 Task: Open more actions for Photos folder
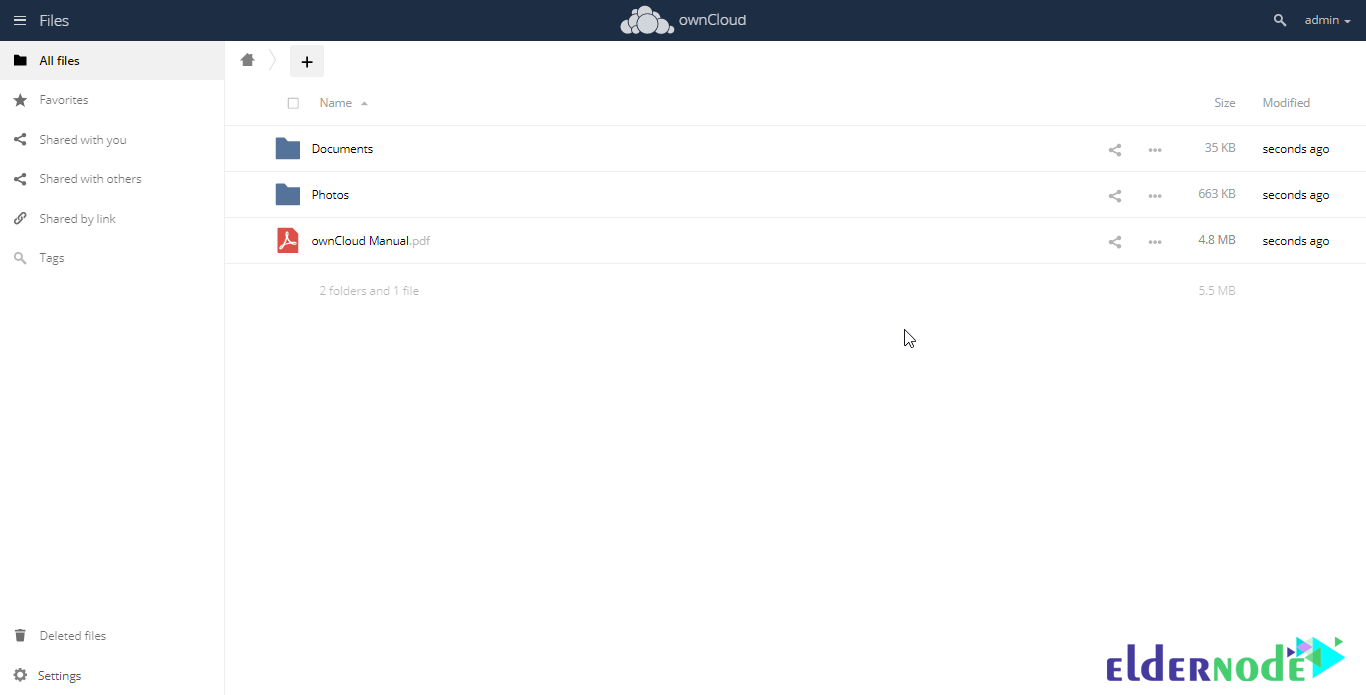pos(1155,196)
